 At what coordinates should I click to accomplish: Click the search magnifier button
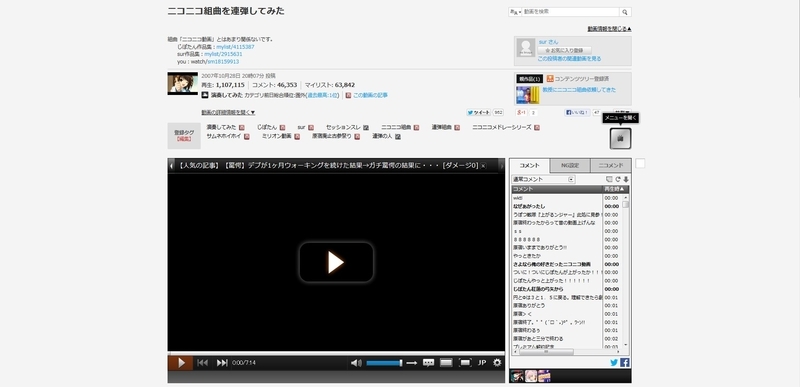(625, 12)
